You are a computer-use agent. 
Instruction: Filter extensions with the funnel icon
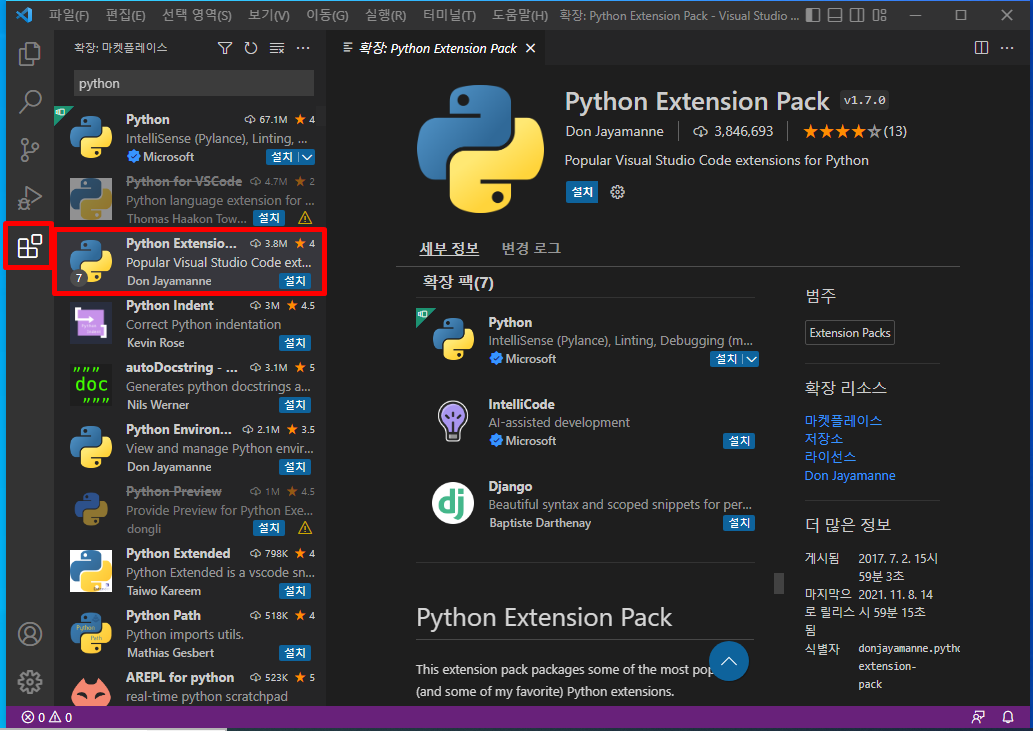point(225,48)
